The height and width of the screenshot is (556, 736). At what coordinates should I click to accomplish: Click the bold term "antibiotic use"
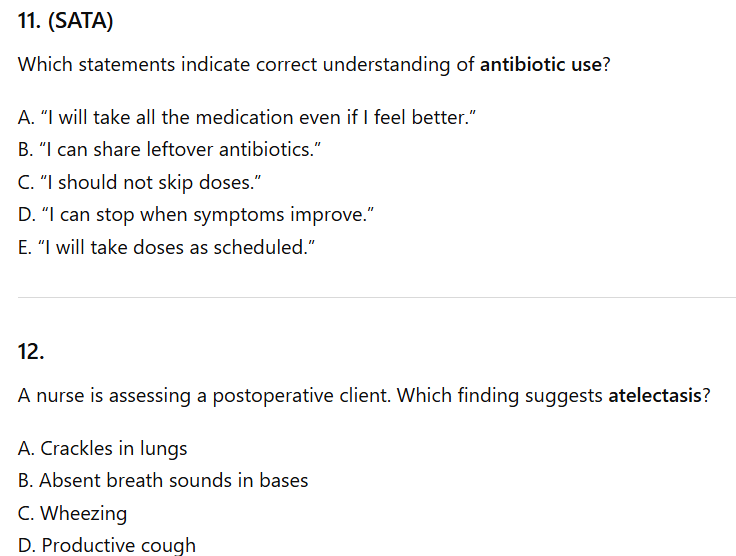click(x=540, y=65)
